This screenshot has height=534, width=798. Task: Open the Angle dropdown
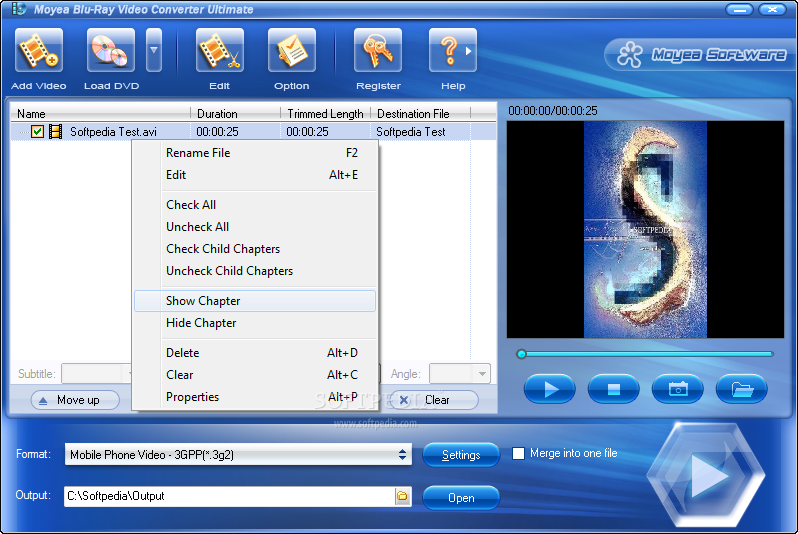point(460,374)
